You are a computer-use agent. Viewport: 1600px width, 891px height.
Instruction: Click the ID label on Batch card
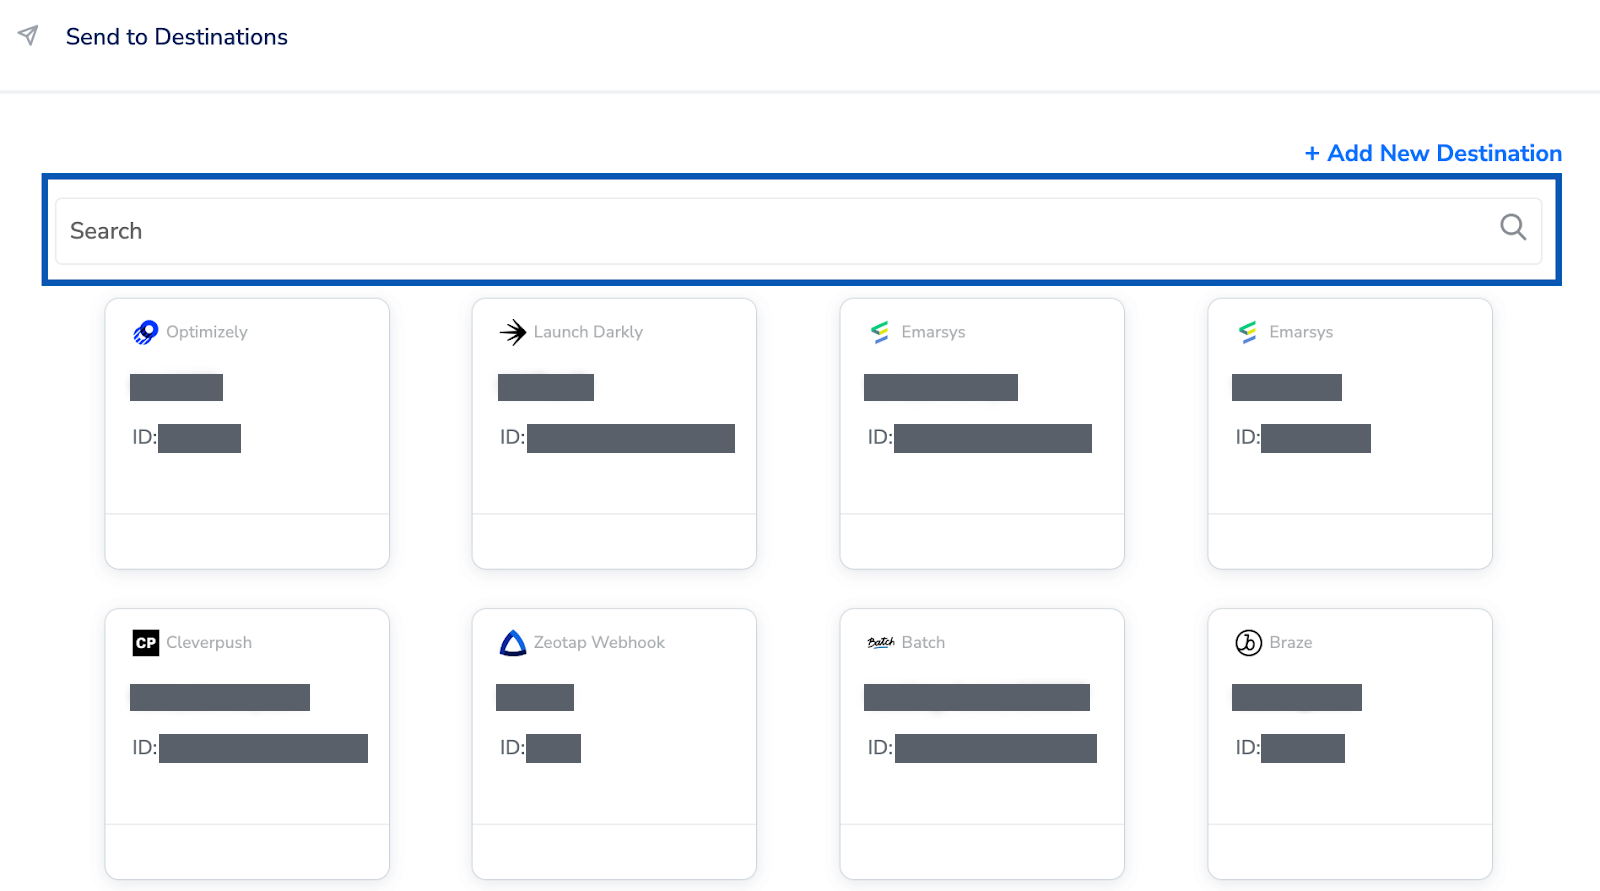tap(880, 747)
